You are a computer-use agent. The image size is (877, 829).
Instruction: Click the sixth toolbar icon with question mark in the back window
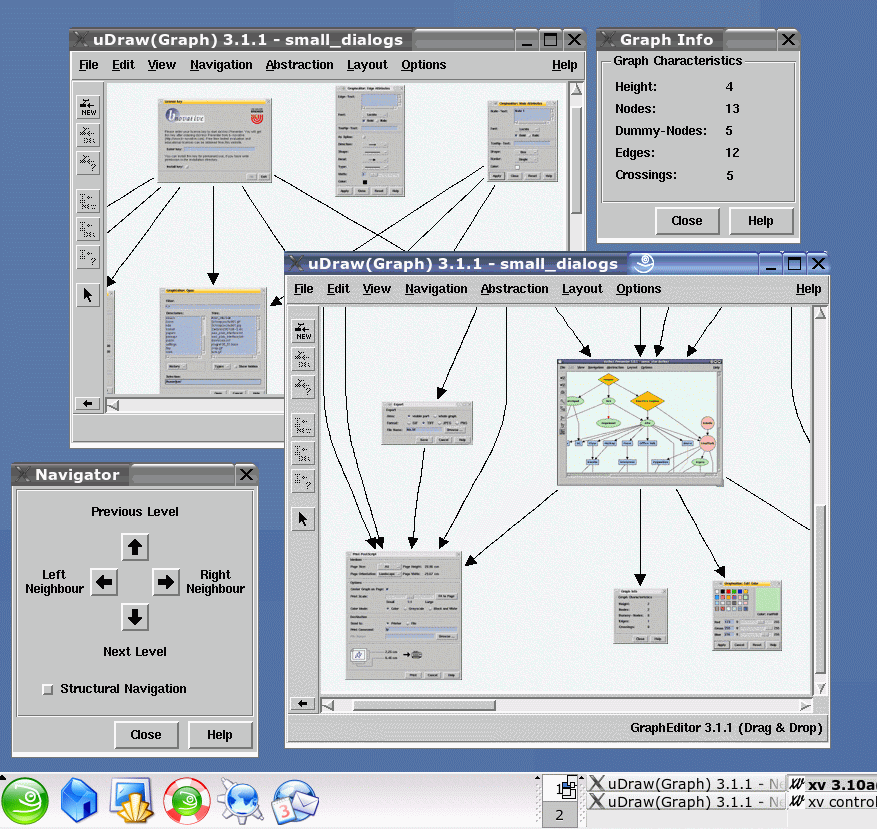pos(88,257)
